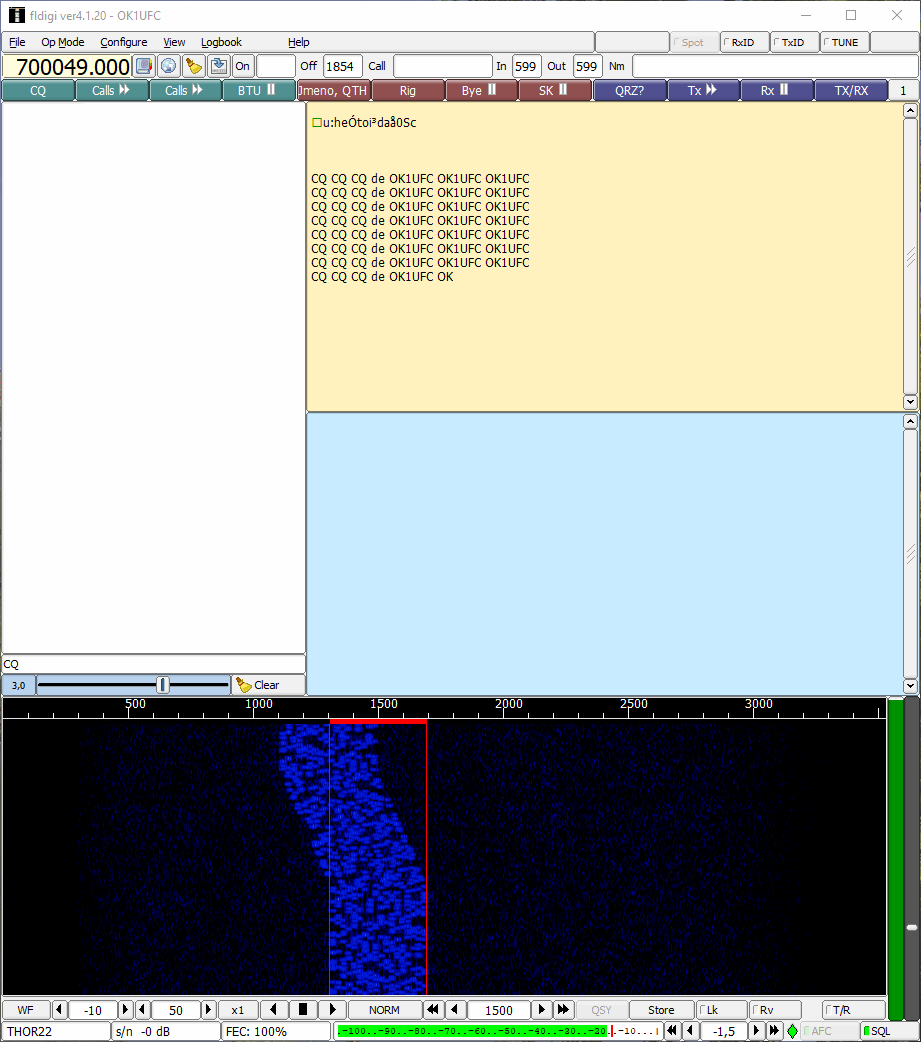The image size is (921, 1042).
Task: Click the fast-forward cursor frequency arrow
Action: pos(563,1010)
